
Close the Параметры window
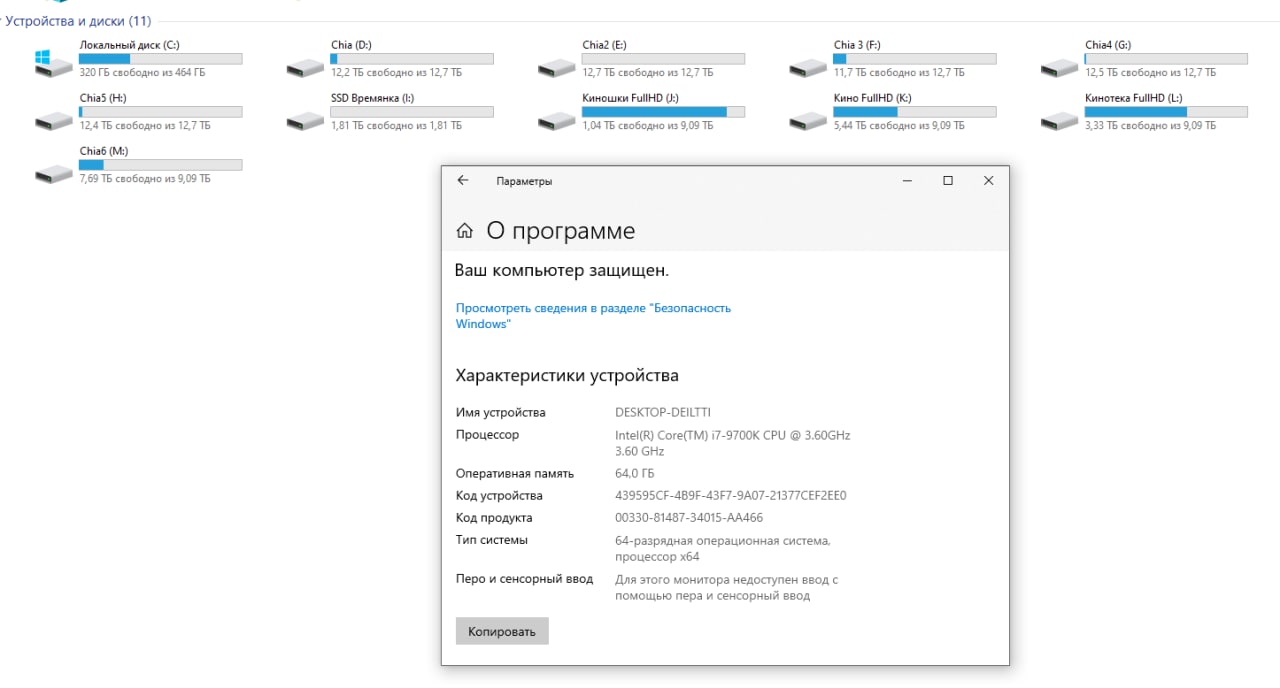(x=988, y=181)
